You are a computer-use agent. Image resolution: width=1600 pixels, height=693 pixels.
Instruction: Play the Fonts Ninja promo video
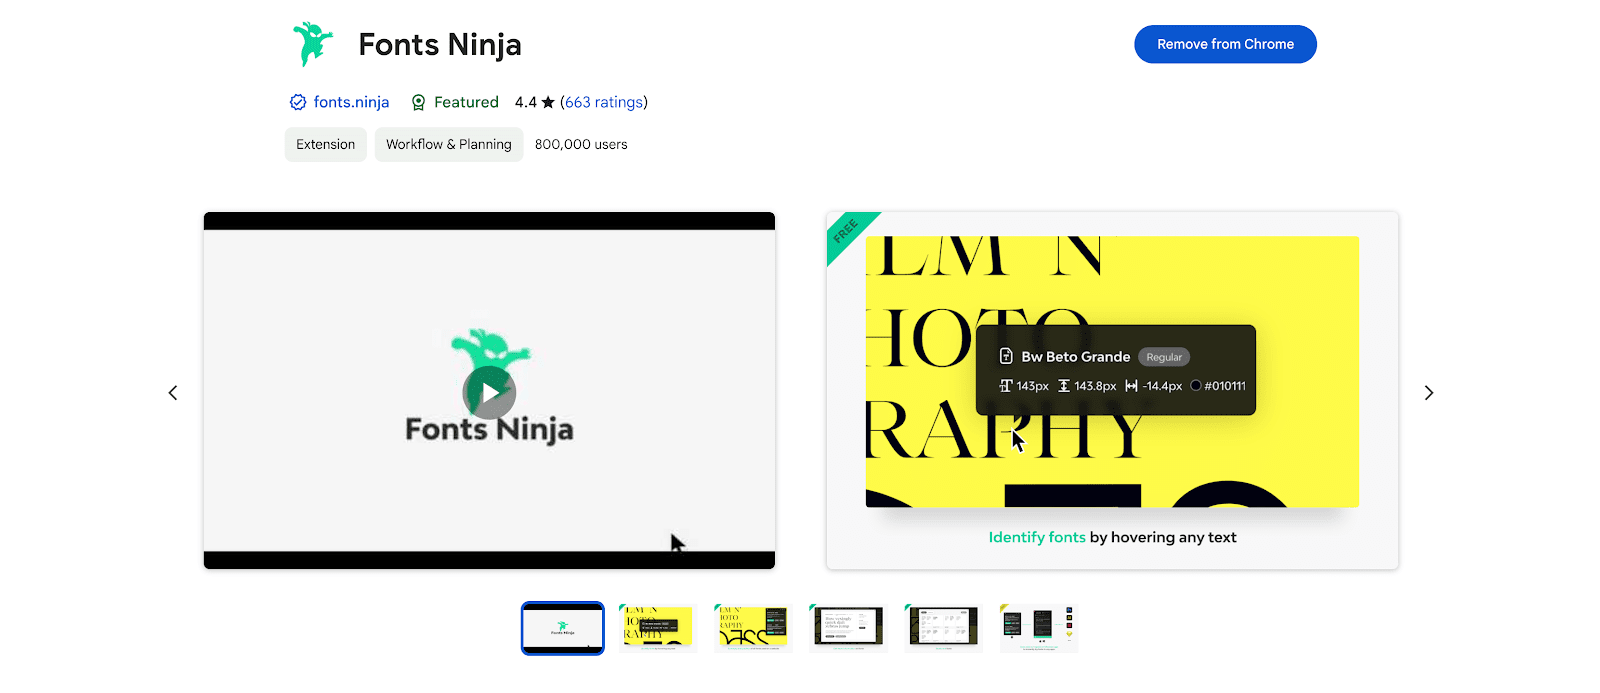click(x=489, y=392)
